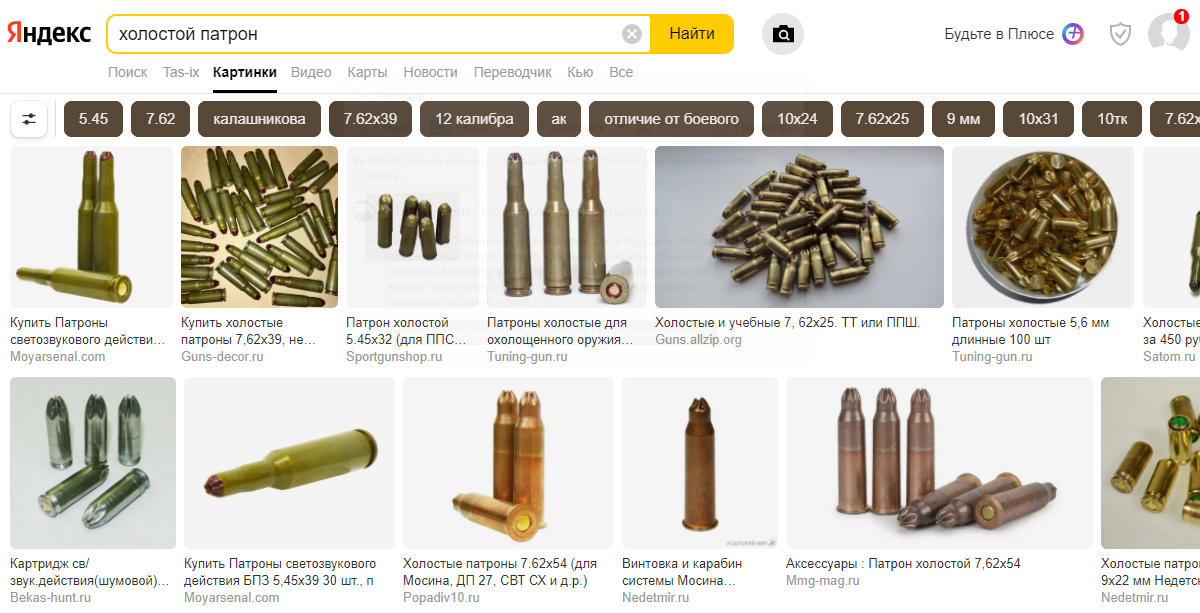
Task: Open the Guns.allzip.org source link
Action: click(x=698, y=340)
